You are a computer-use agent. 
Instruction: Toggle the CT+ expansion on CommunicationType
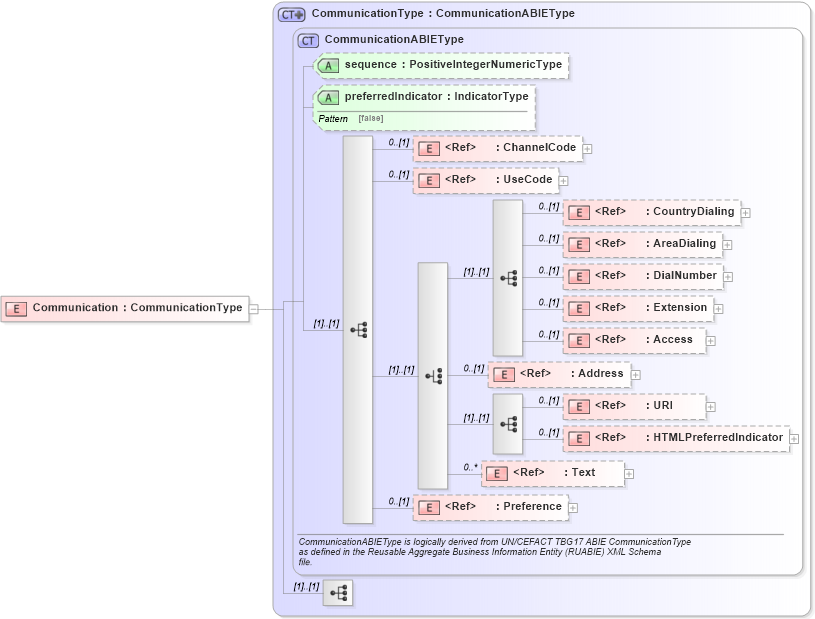pos(289,13)
